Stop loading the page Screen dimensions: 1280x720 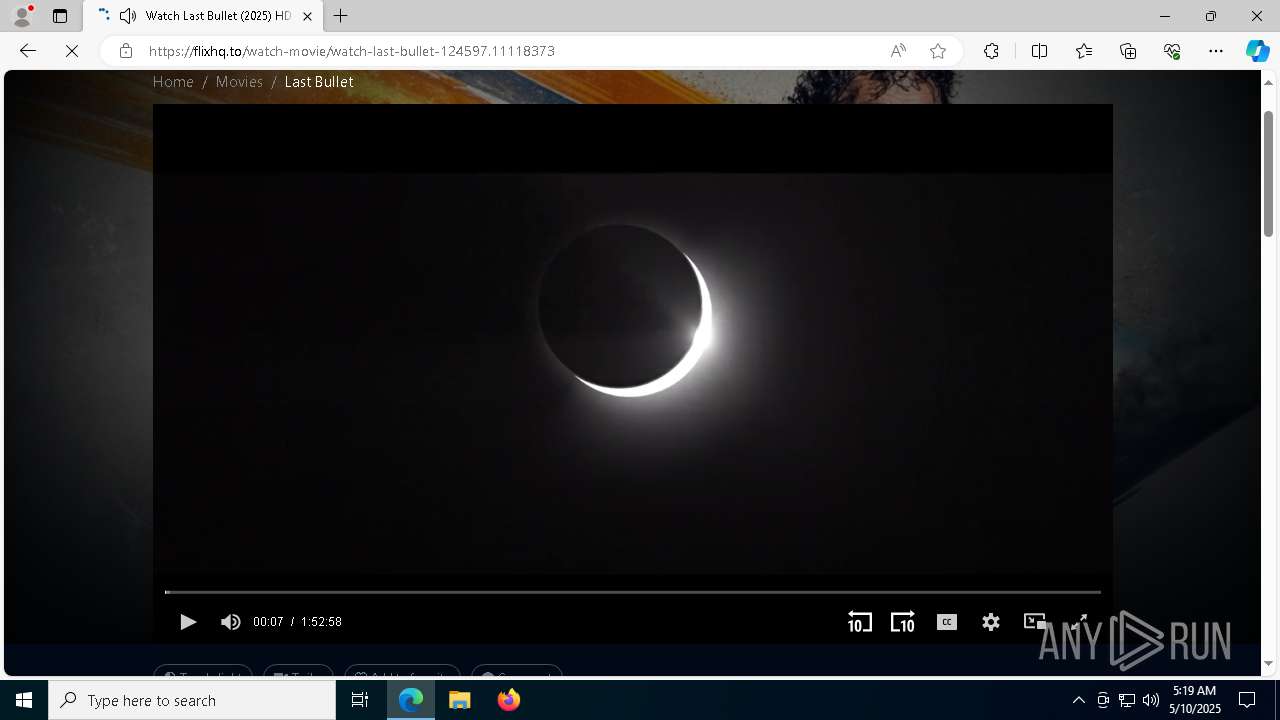(72, 51)
